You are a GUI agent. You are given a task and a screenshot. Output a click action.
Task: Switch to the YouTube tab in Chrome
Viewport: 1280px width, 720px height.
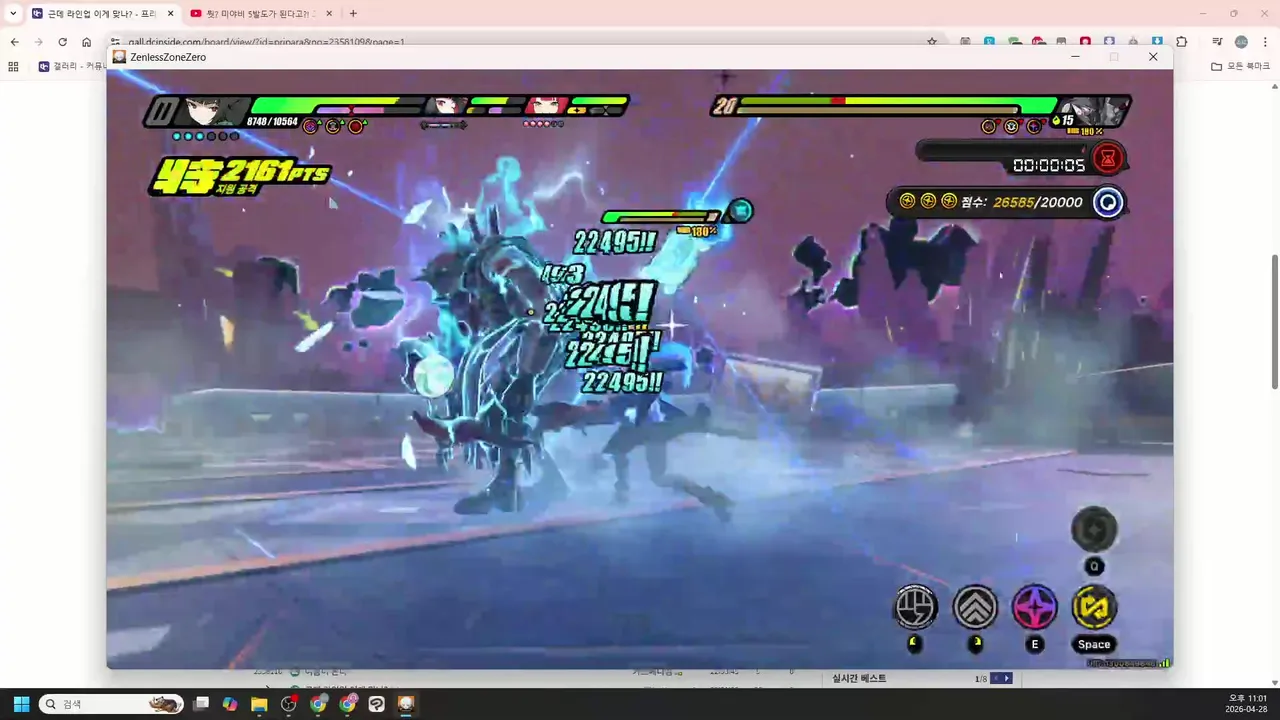260,13
